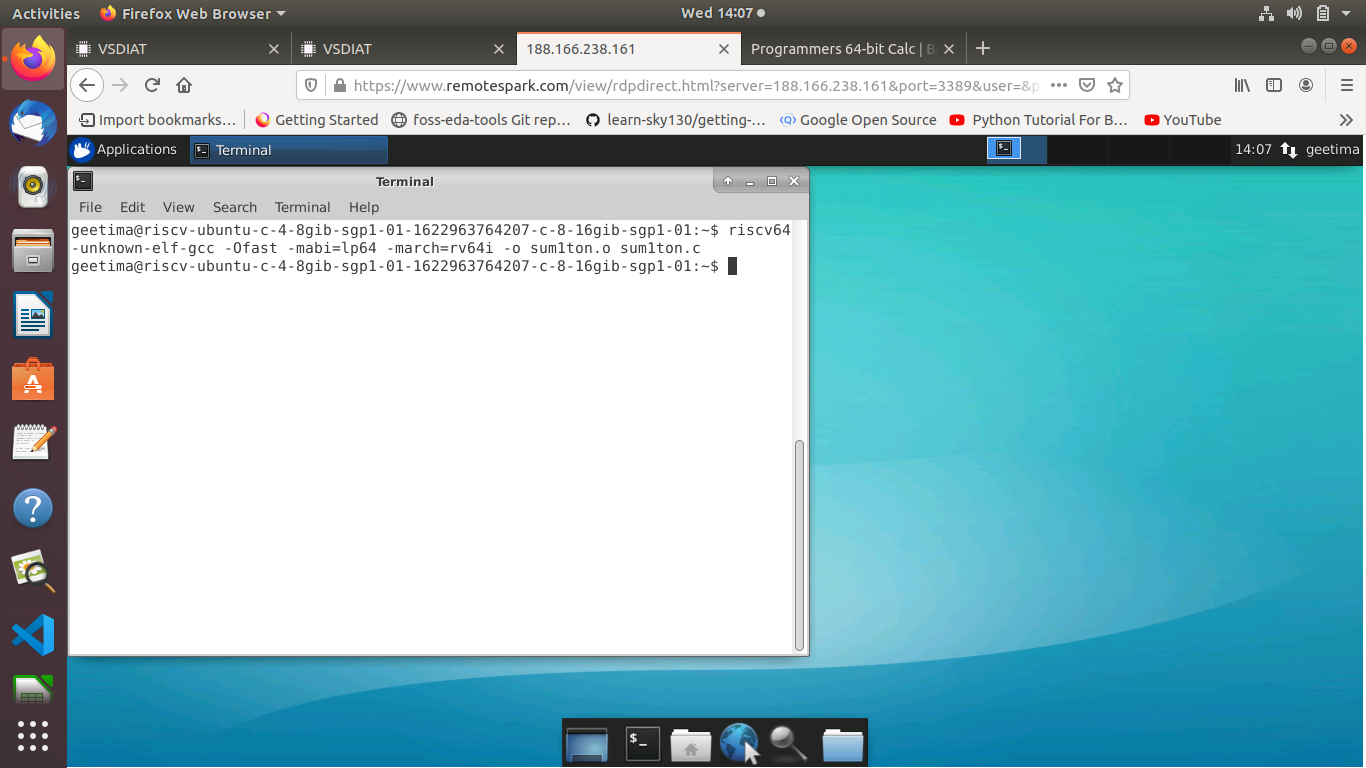Click the remotespark URL address field
This screenshot has height=768, width=1366.
[x=697, y=86]
